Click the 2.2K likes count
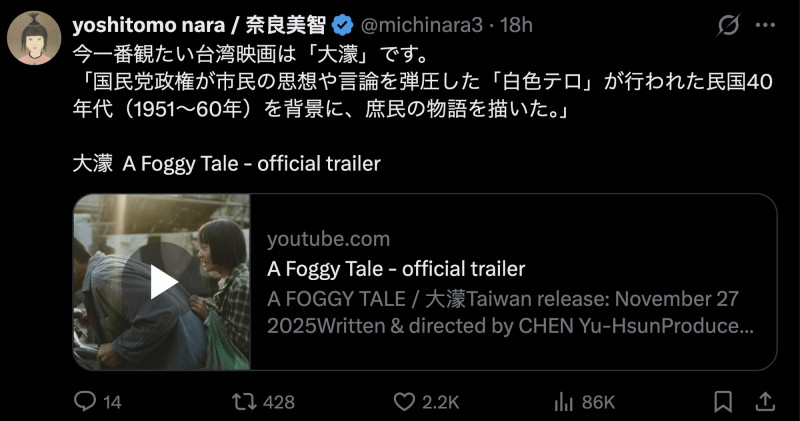The width and height of the screenshot is (800, 421). (x=440, y=401)
